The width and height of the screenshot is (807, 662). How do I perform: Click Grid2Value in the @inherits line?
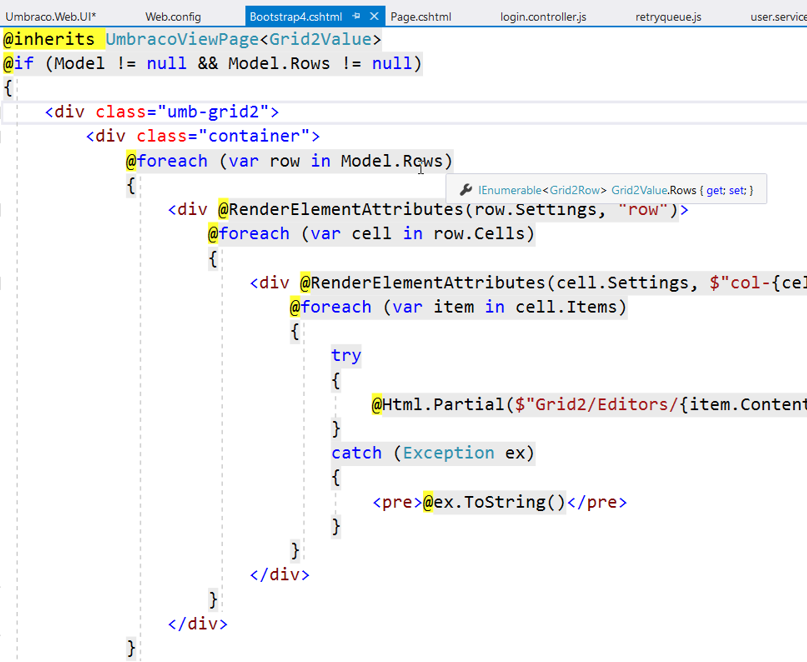pos(320,39)
